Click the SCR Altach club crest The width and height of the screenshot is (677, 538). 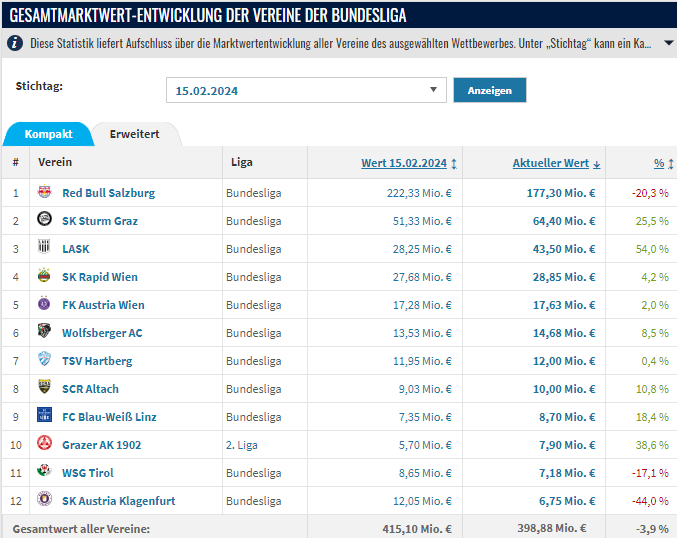(44, 387)
